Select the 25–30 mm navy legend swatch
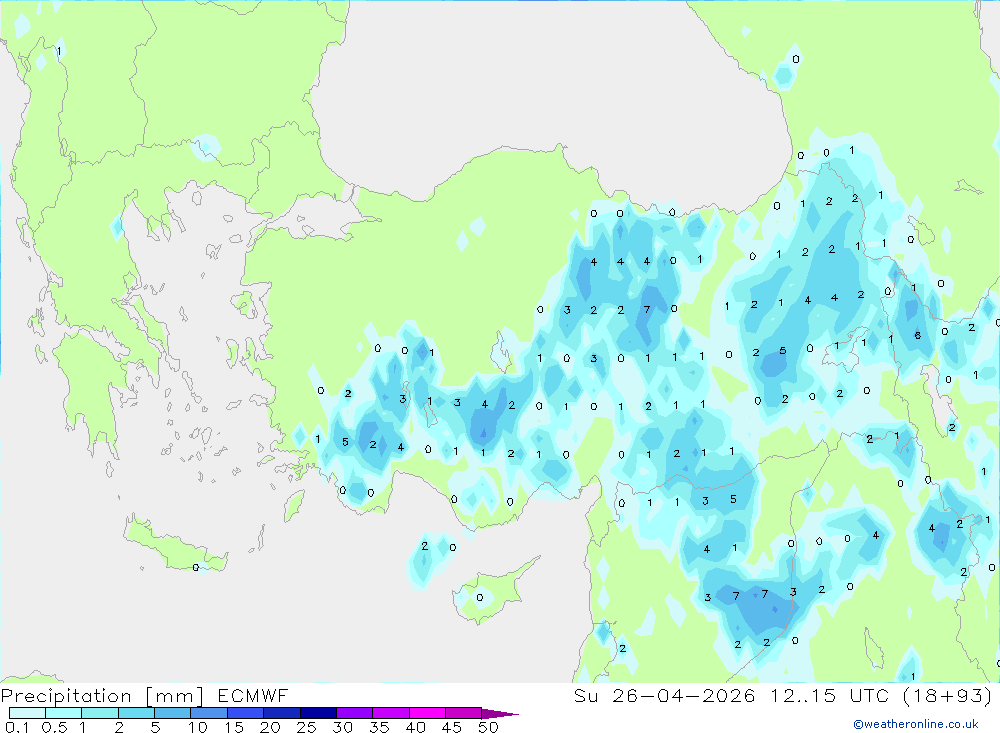Viewport: 1000px width, 733px height. tap(318, 713)
